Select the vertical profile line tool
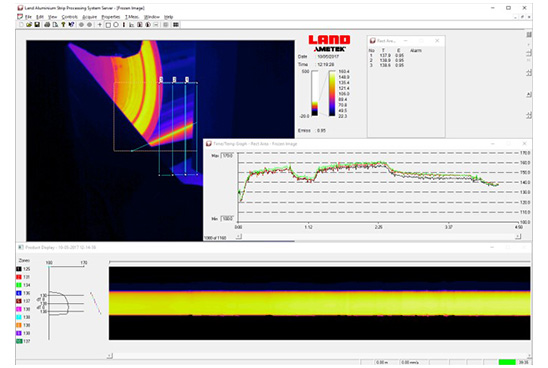548x368 pixels. coord(124,24)
